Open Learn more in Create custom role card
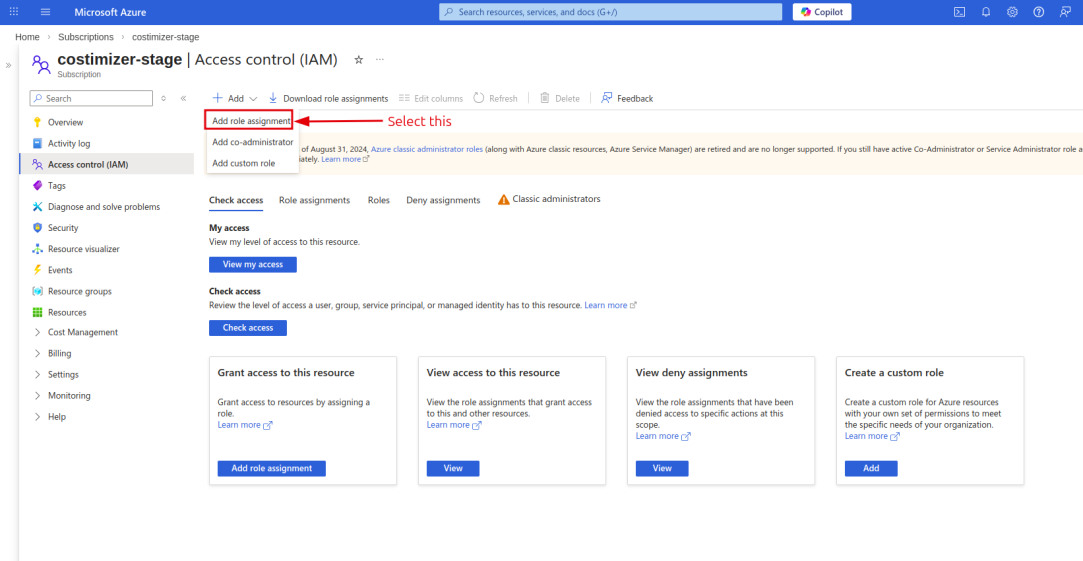 coord(872,436)
